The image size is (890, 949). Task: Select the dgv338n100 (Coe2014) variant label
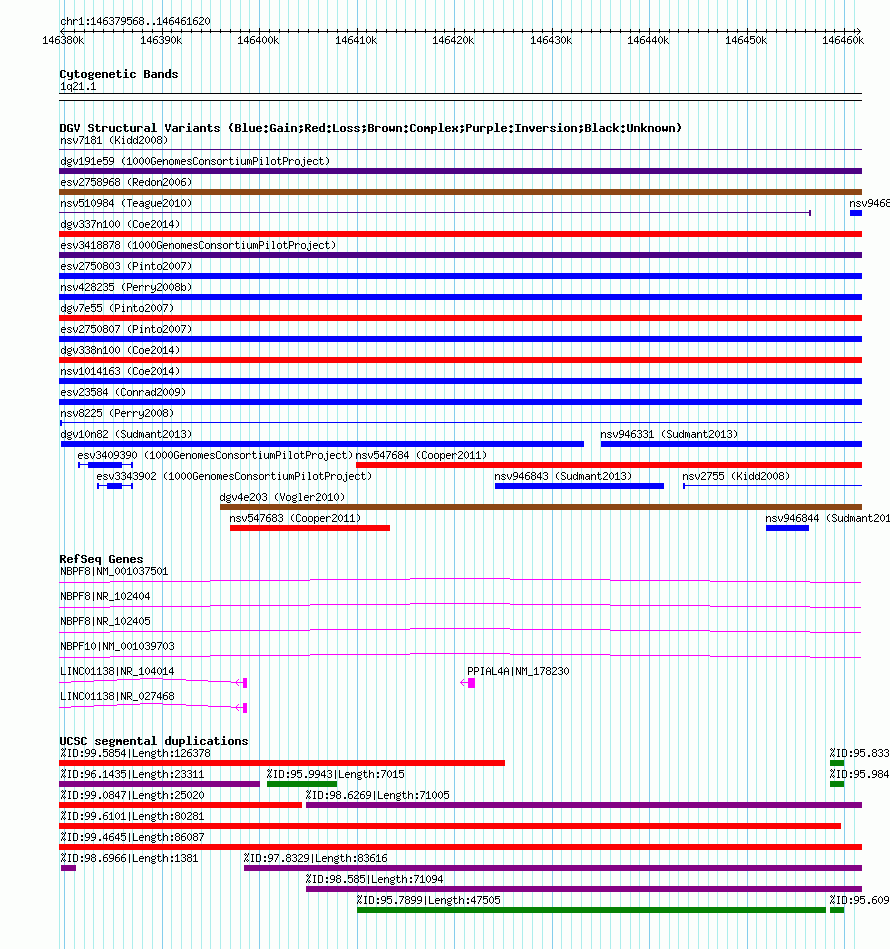[x=120, y=350]
